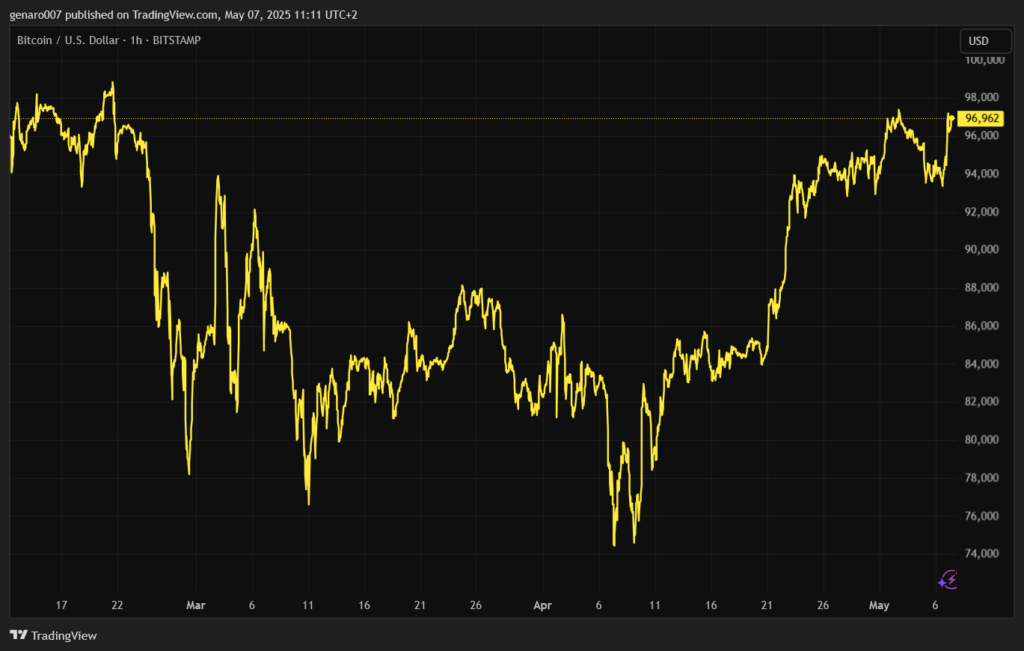Viewport: 1024px width, 651px height.
Task: Click the 17 date label on time axis
Action: pos(62,605)
